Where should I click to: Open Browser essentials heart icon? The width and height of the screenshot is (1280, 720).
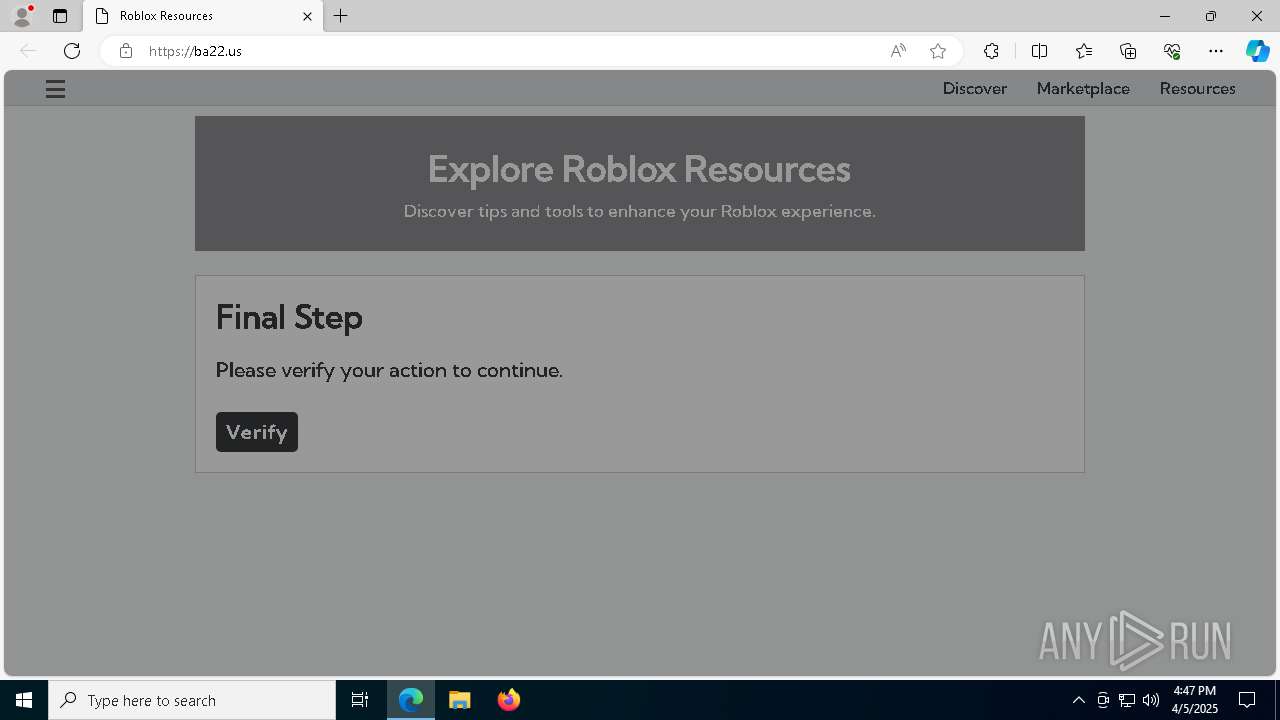coord(1172,51)
